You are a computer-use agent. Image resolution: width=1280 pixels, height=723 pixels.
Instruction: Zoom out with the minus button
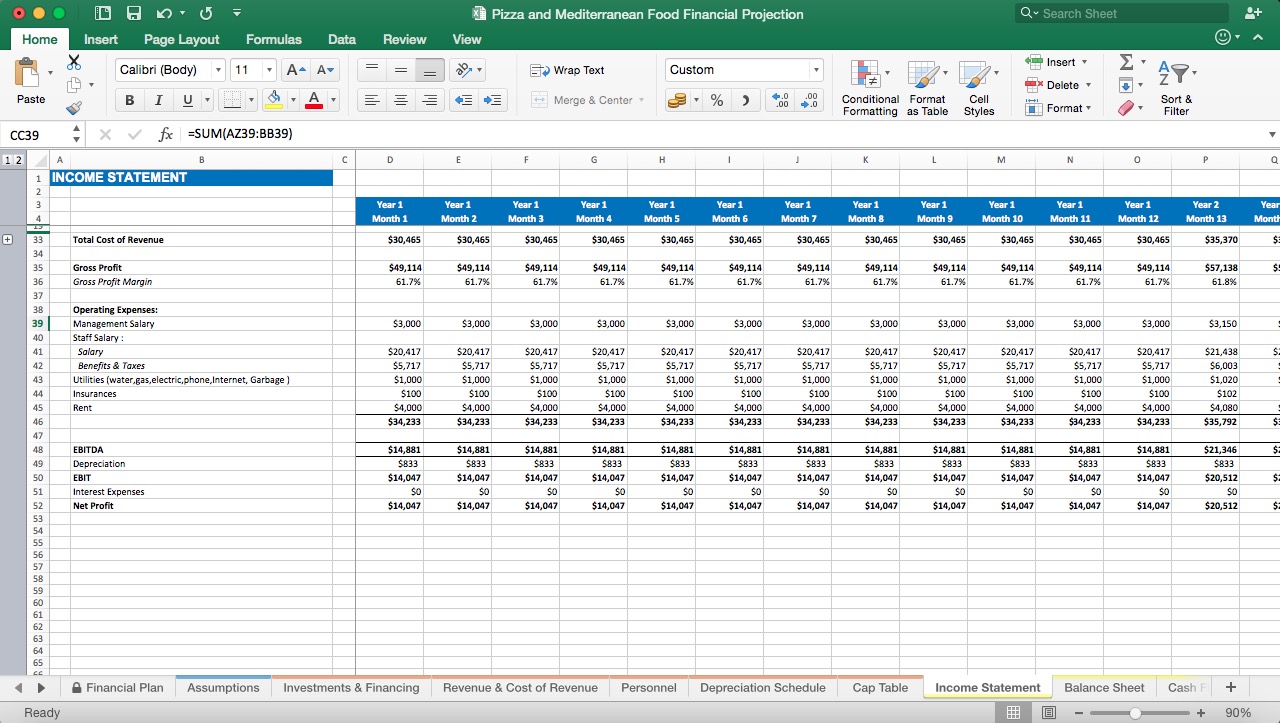pos(1079,713)
